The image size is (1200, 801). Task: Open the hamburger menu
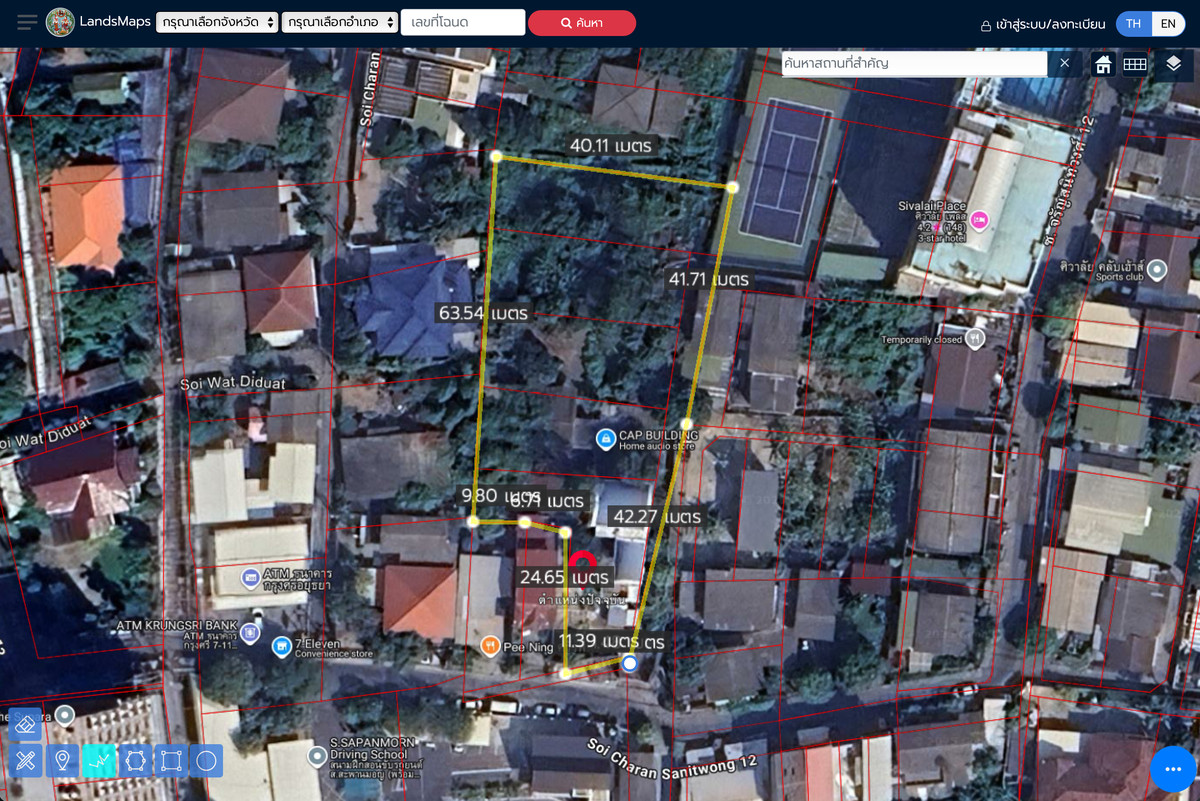pyautogui.click(x=27, y=22)
